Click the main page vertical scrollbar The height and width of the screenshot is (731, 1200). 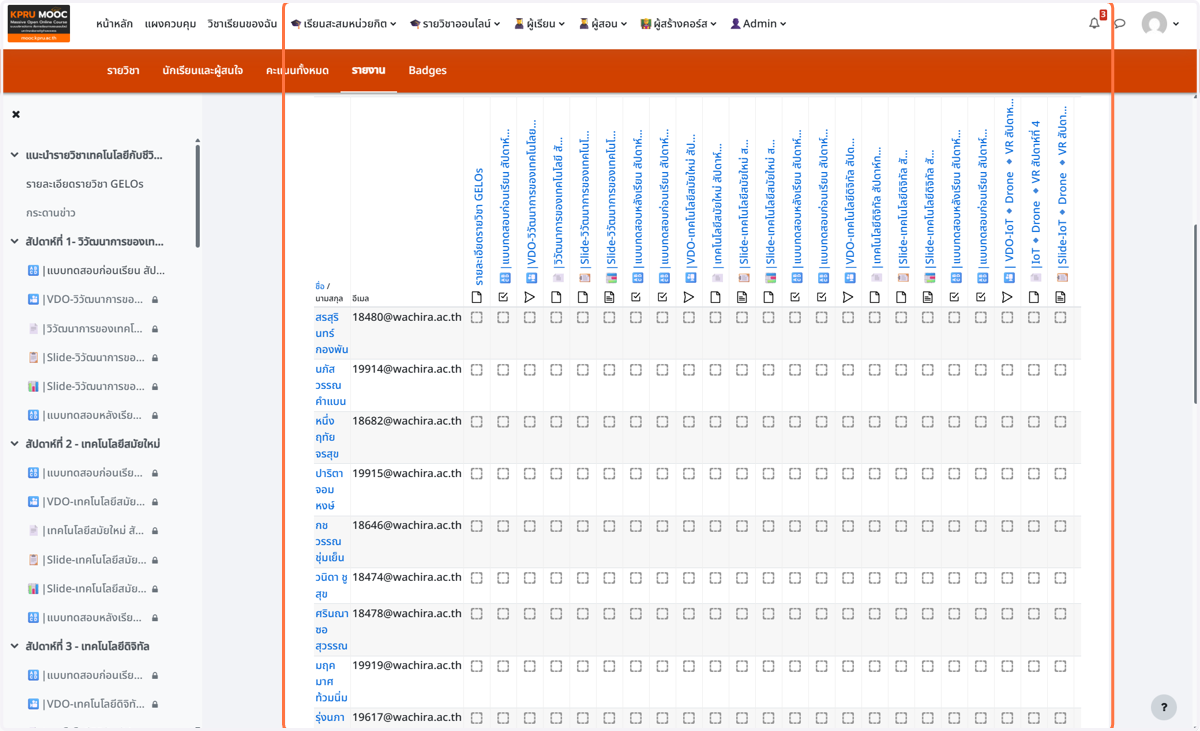click(x=1195, y=313)
